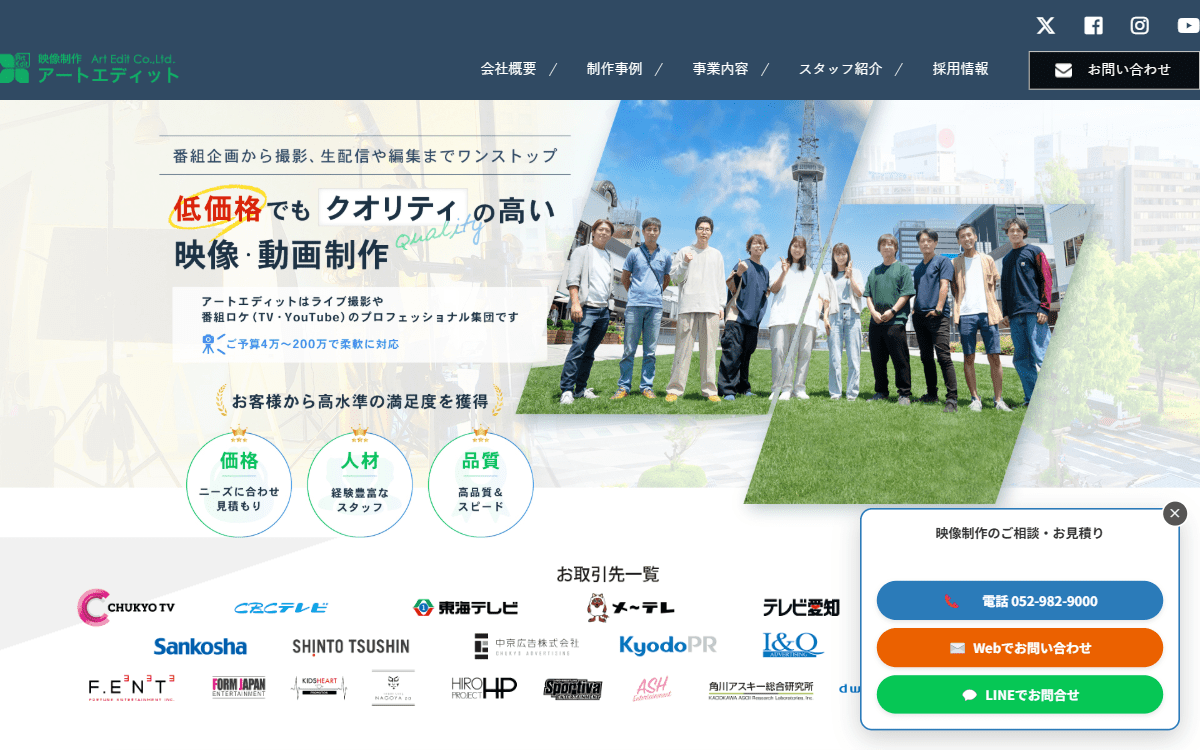Open the 事業内容 menu item

pyautogui.click(x=720, y=69)
